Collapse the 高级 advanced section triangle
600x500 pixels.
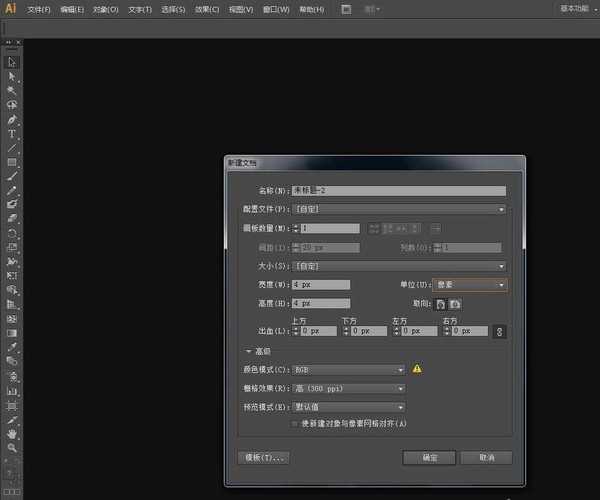point(248,351)
